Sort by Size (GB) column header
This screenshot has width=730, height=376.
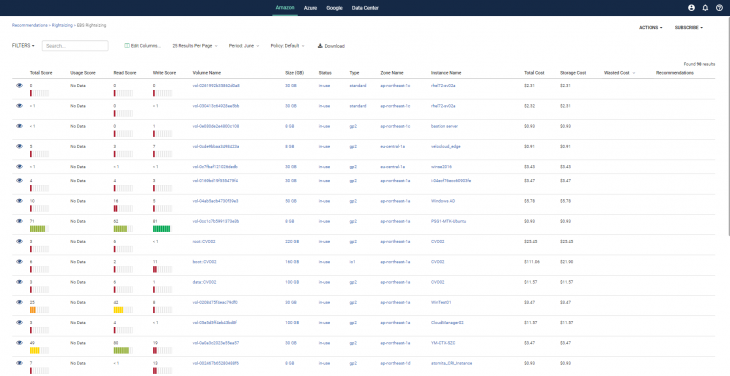point(295,73)
